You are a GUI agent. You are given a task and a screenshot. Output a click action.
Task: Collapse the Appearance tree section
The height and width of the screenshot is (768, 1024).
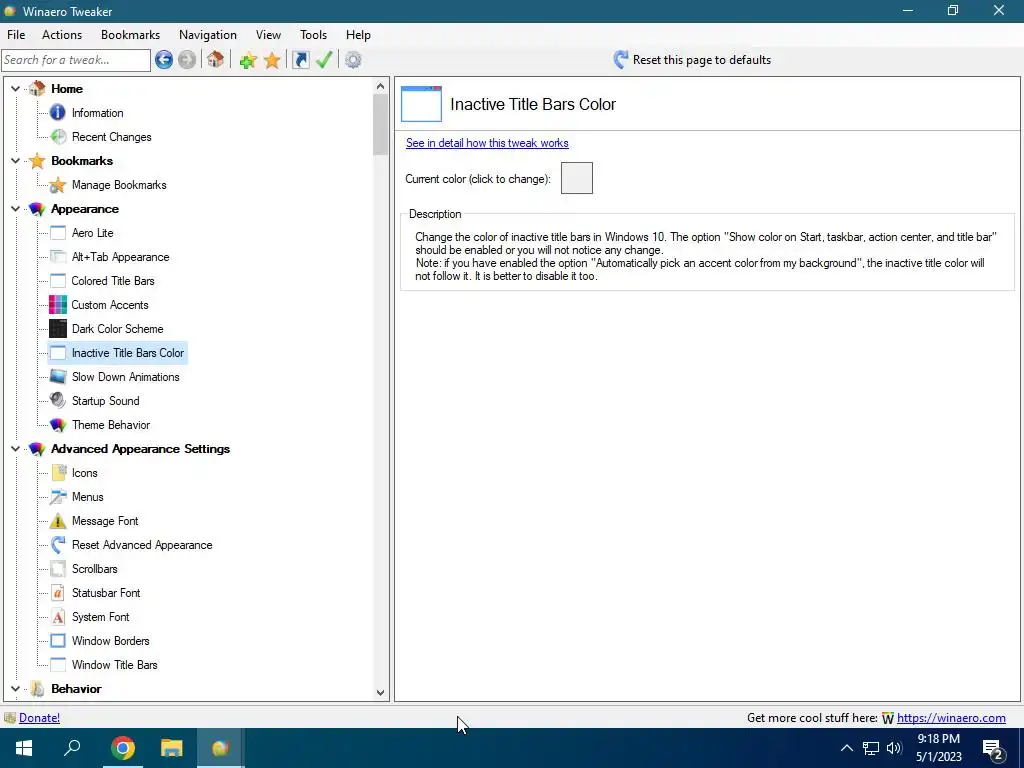[15, 208]
